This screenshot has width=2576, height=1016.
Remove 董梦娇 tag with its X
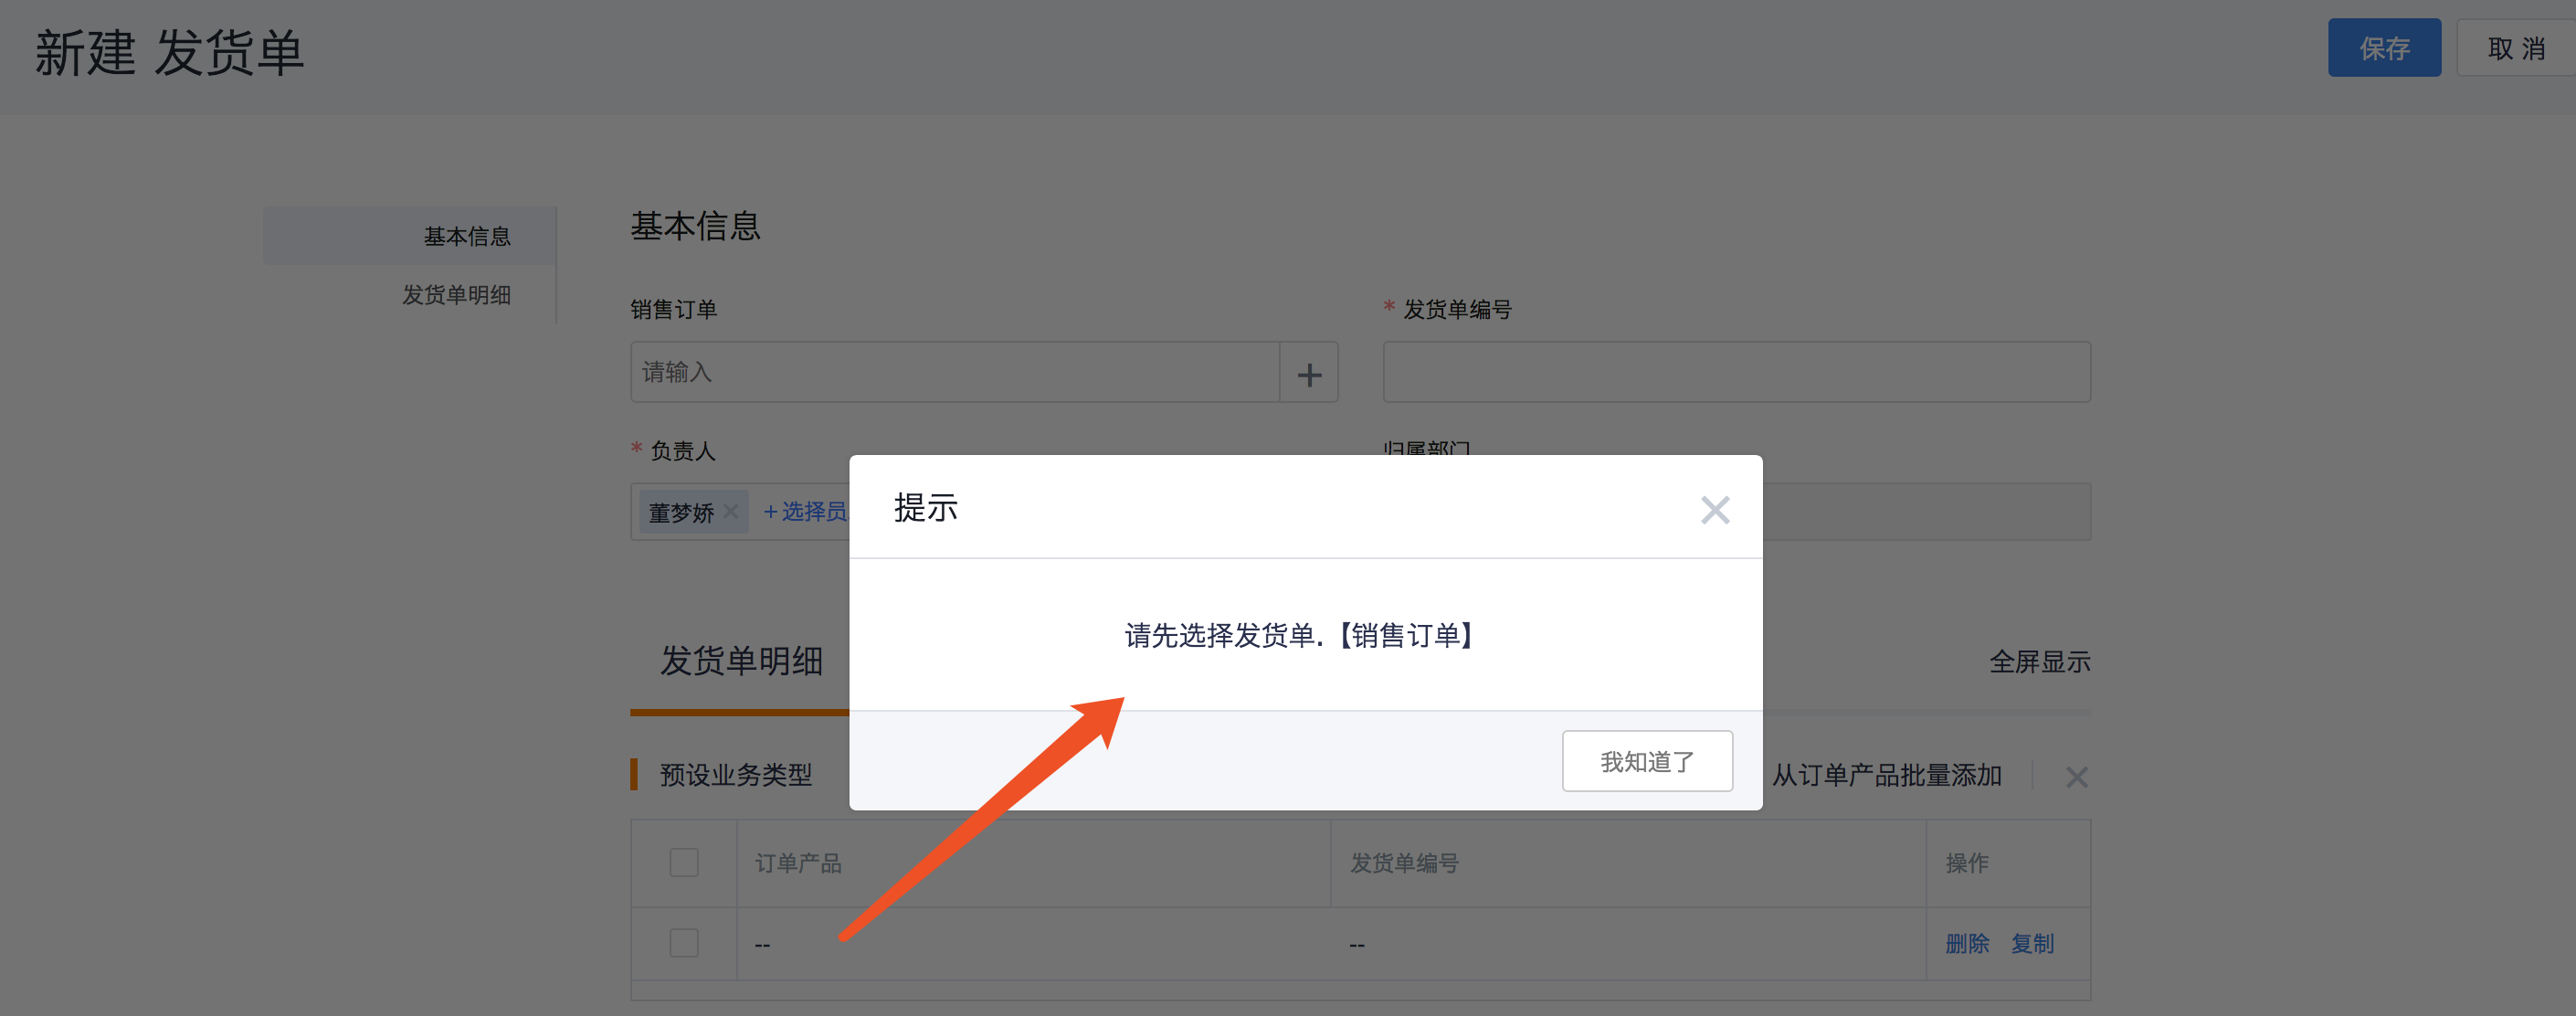coord(731,512)
